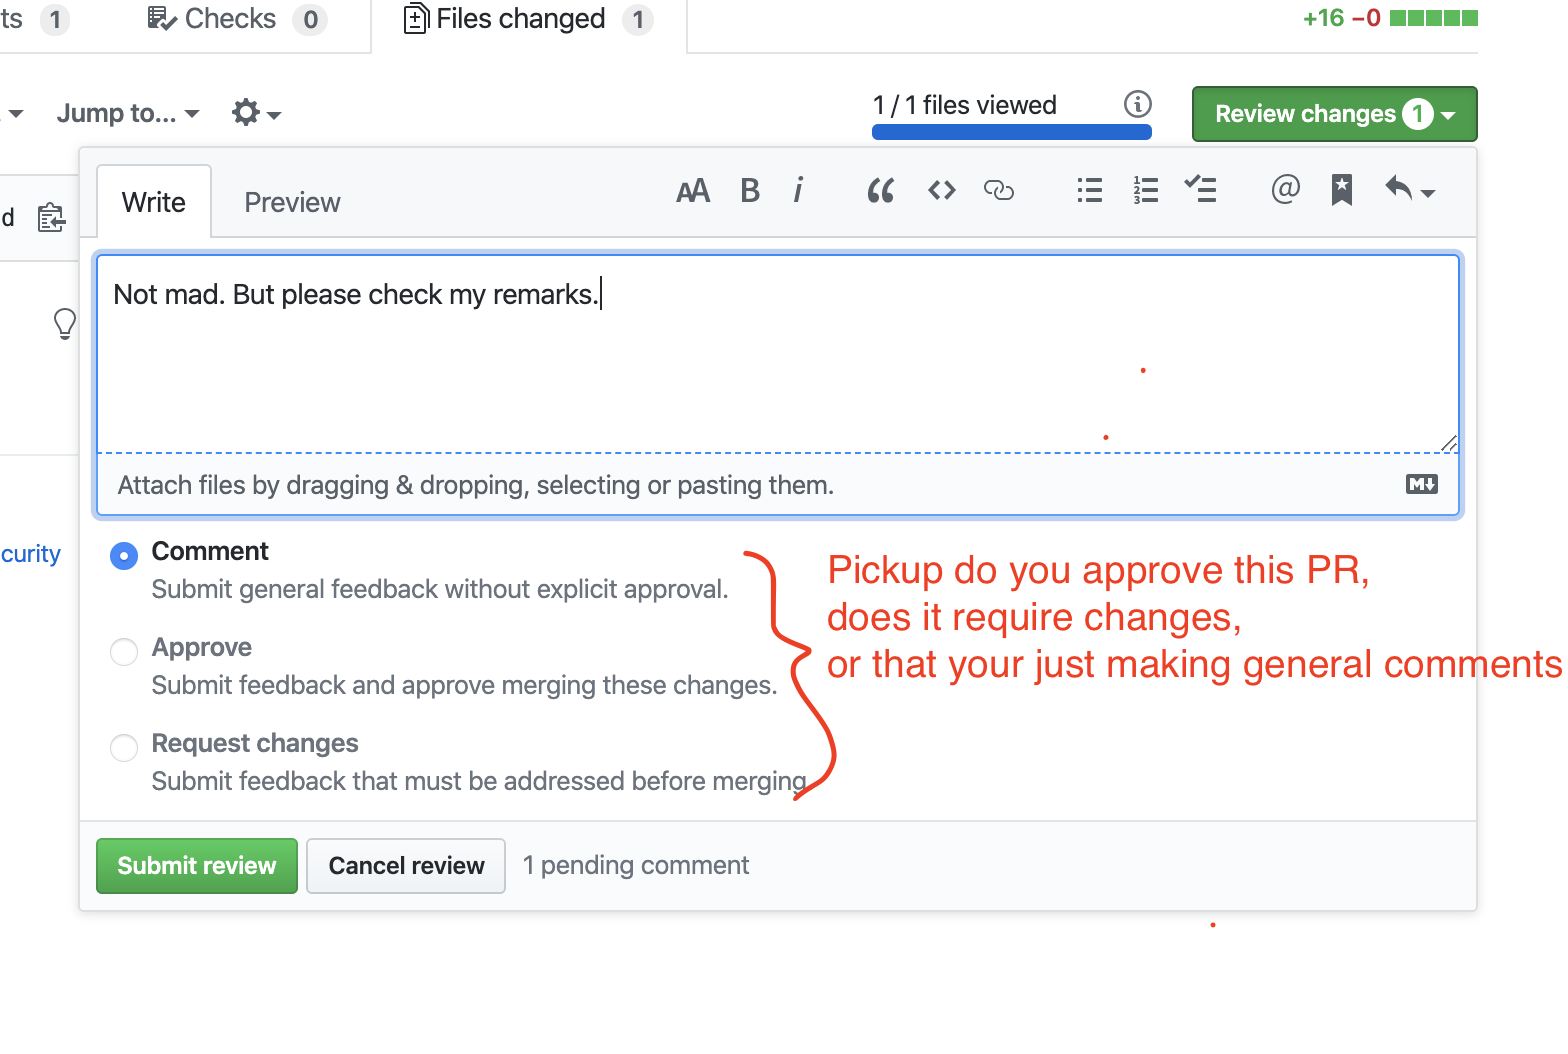Select the Comment radio option
Screen dimensions: 1568x1054
124,556
